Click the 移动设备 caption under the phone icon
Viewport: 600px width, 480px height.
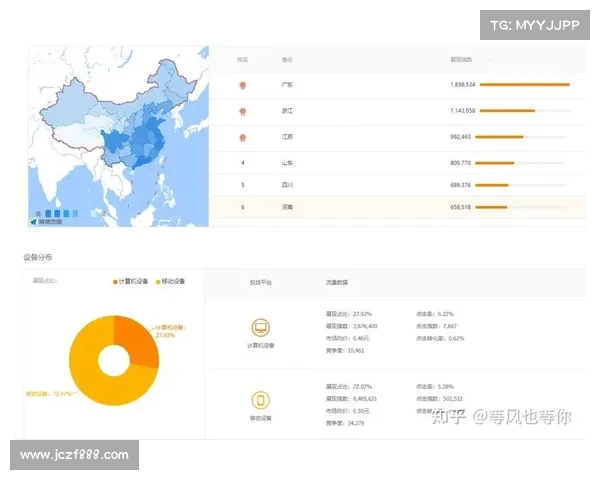(261, 418)
